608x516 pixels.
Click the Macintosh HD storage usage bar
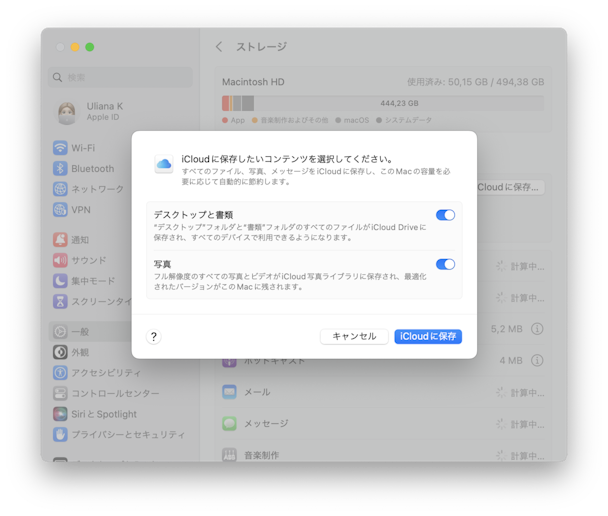(383, 104)
